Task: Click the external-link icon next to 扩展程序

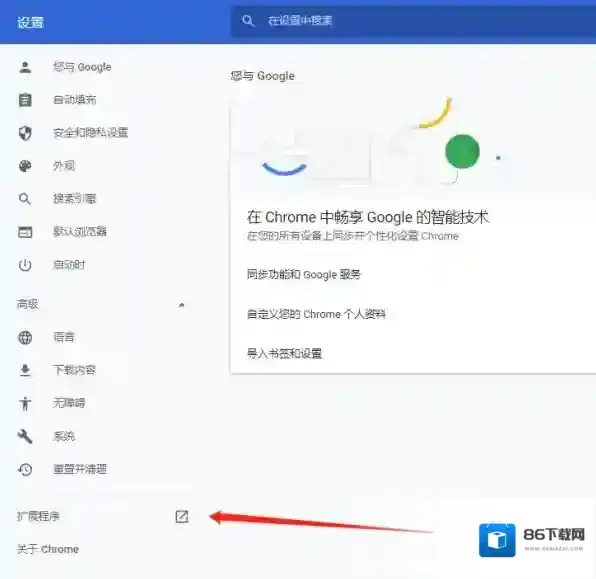Action: (182, 516)
